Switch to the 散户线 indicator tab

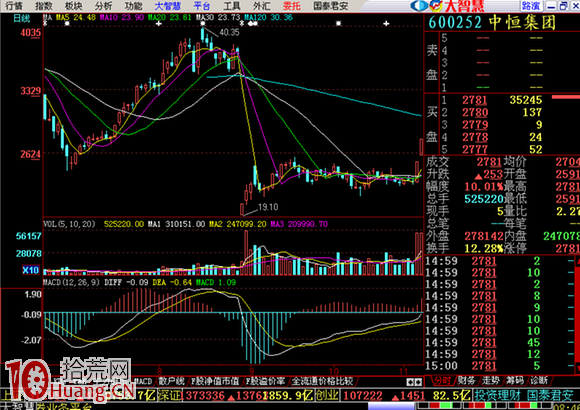click(171, 381)
